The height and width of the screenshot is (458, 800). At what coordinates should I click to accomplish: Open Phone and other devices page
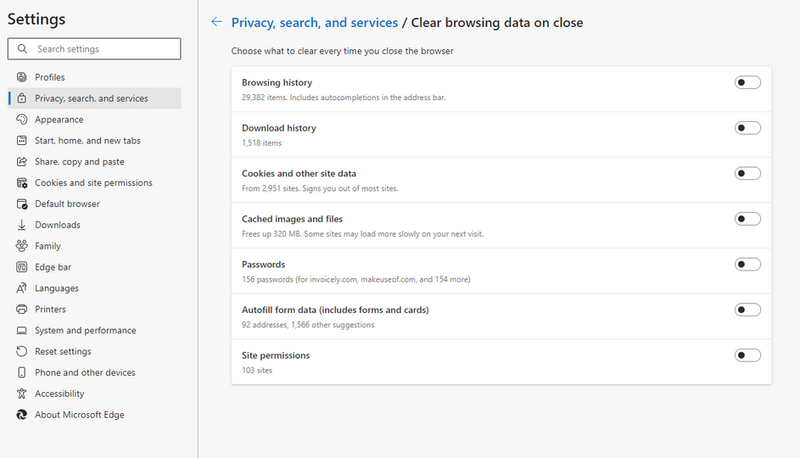(85, 373)
